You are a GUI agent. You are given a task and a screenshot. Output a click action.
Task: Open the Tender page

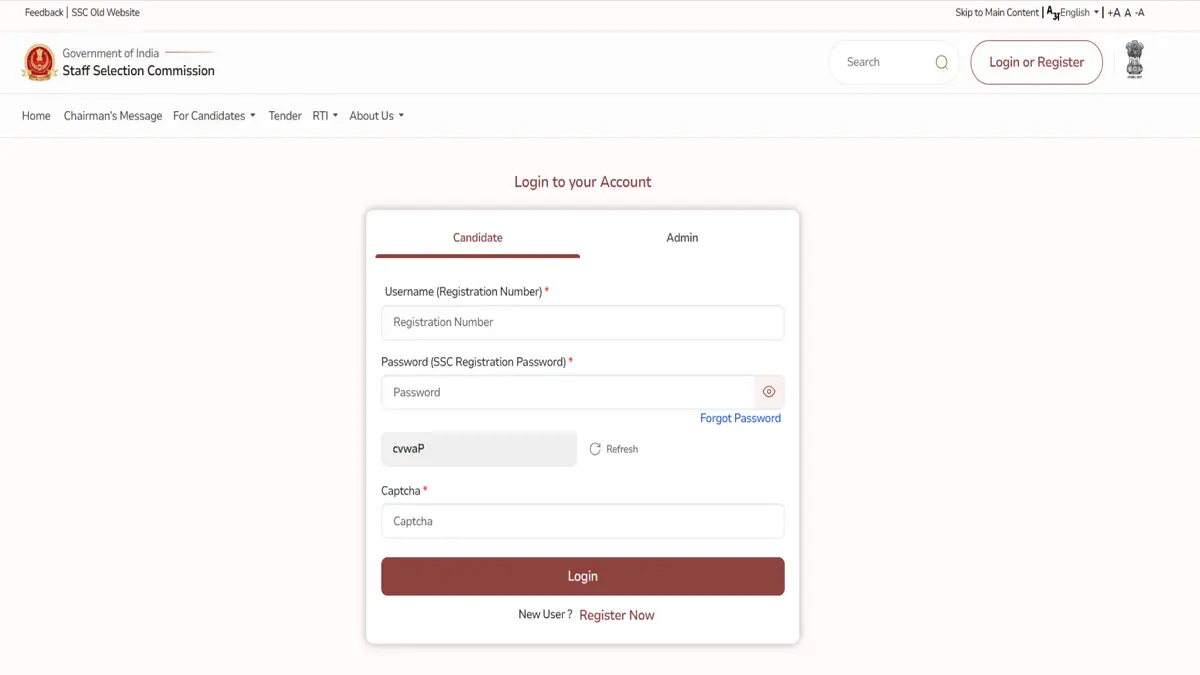(x=284, y=115)
